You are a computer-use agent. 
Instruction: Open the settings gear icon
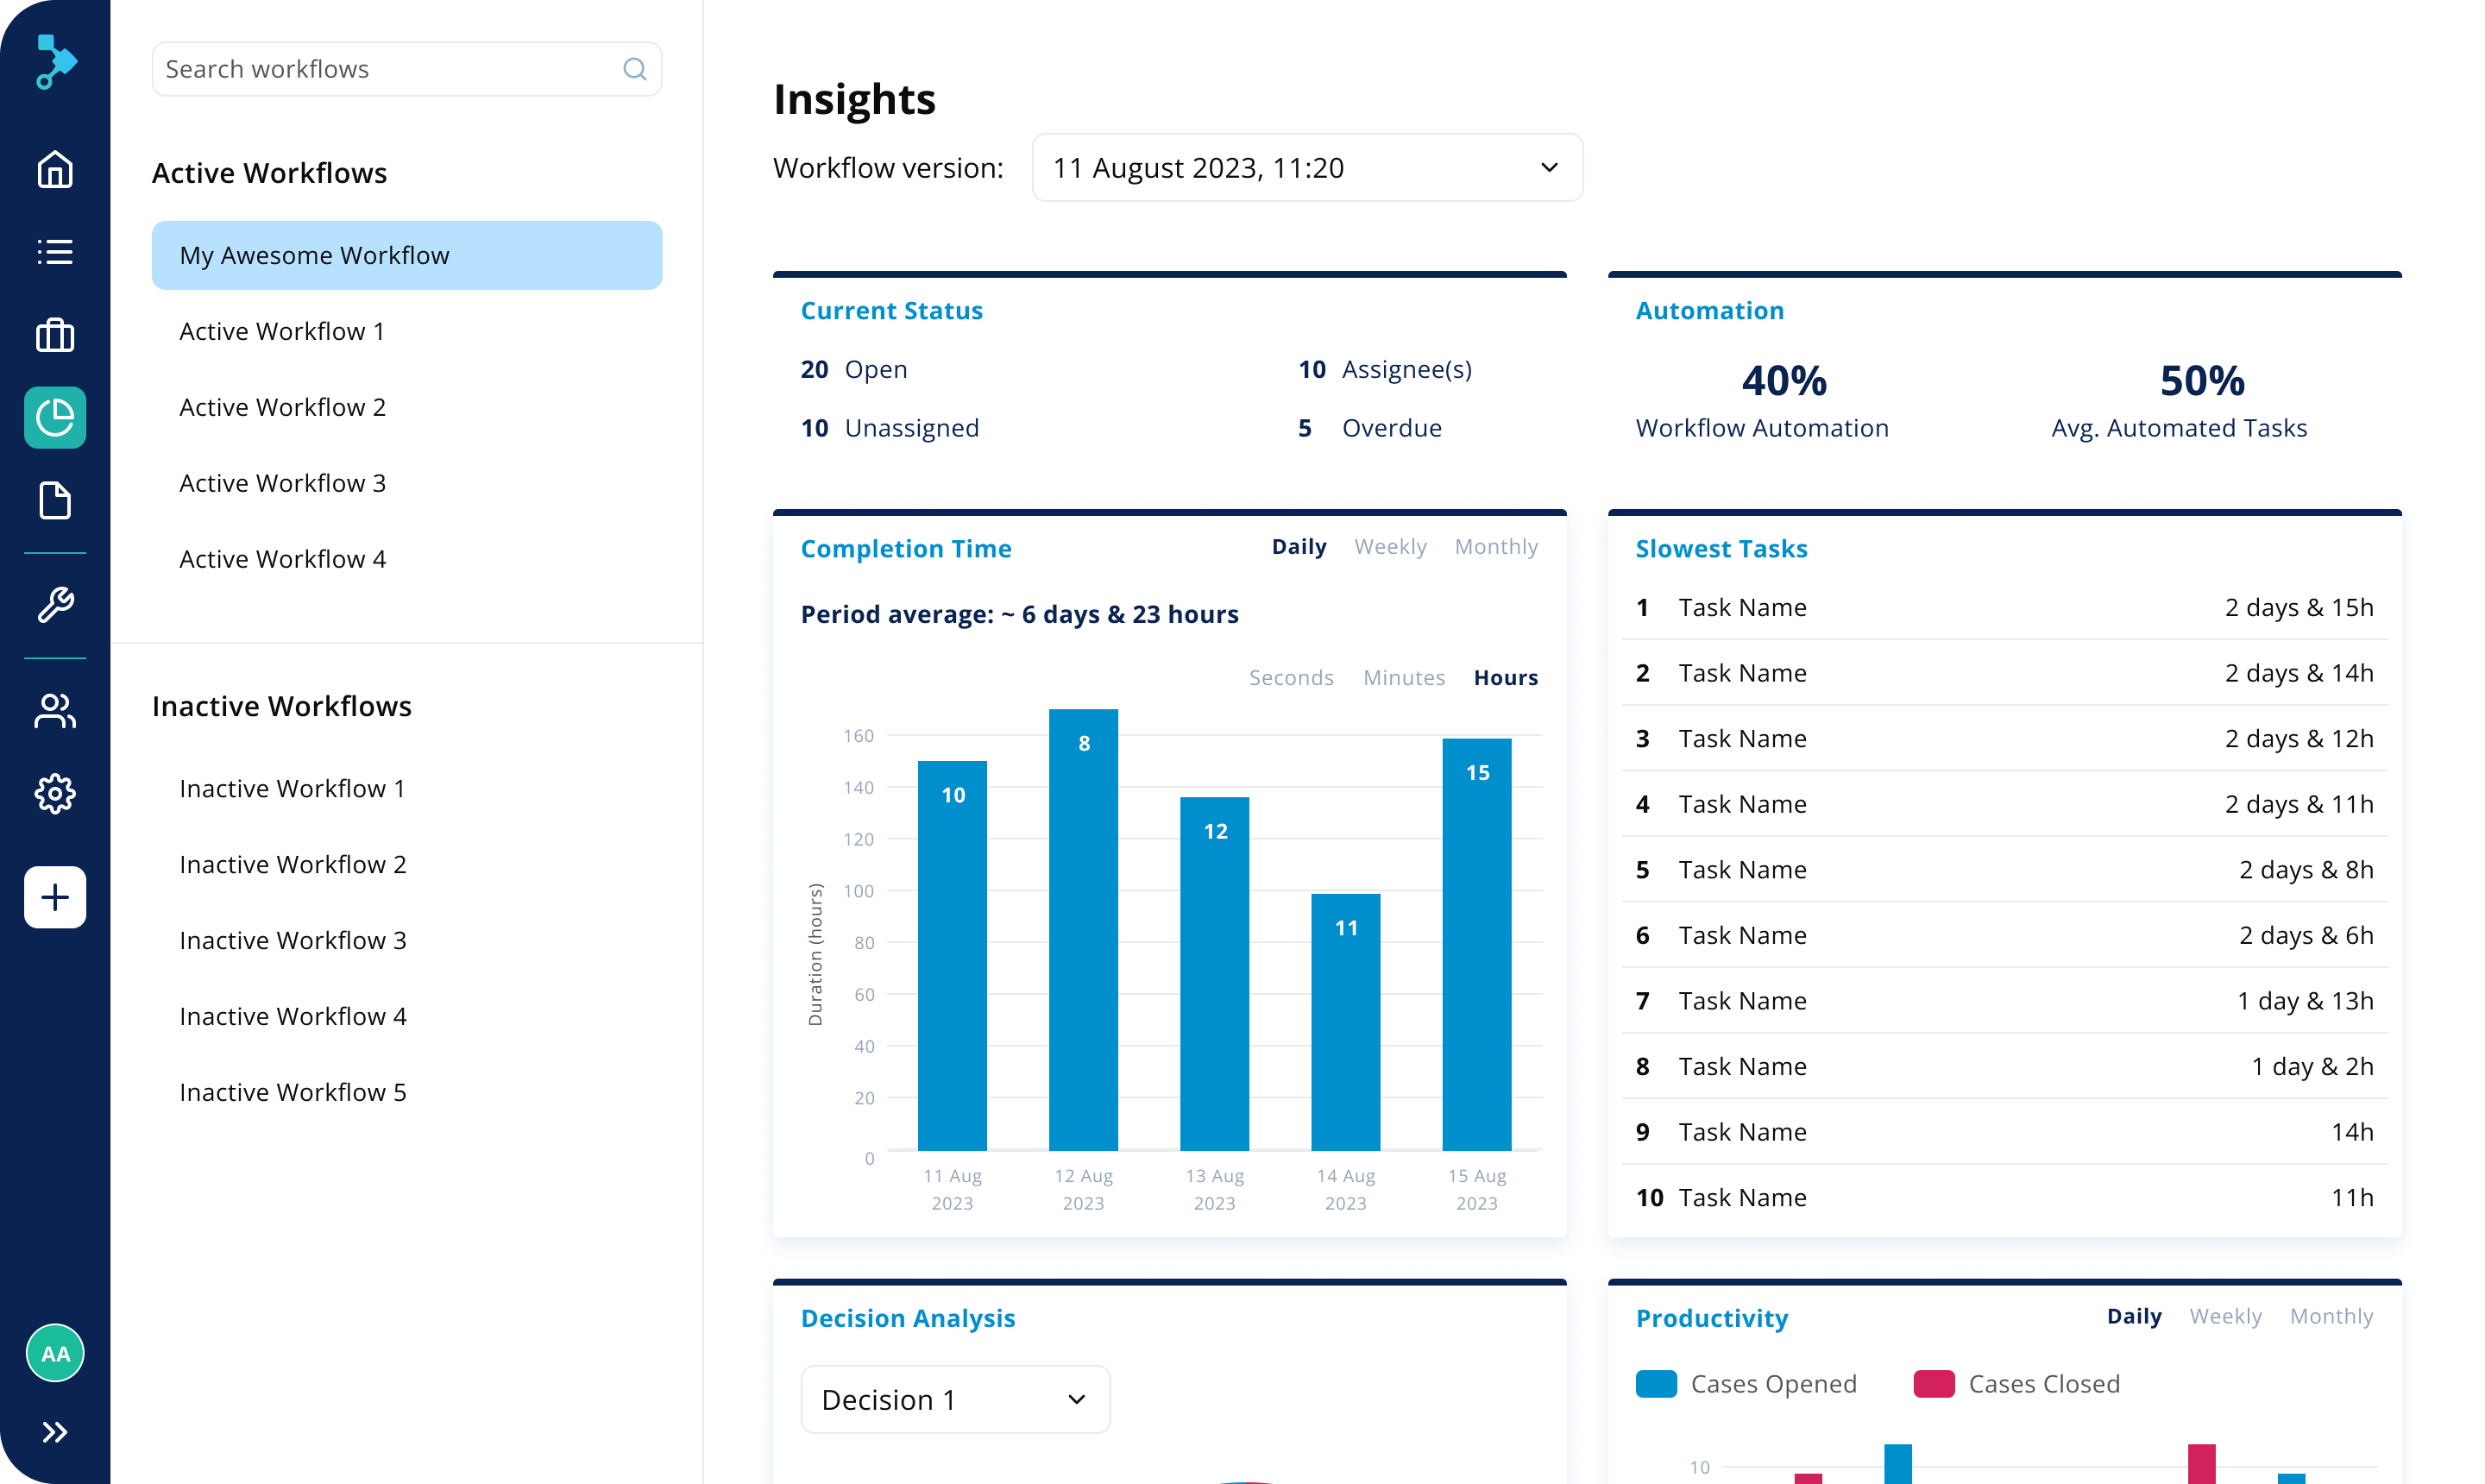click(55, 794)
